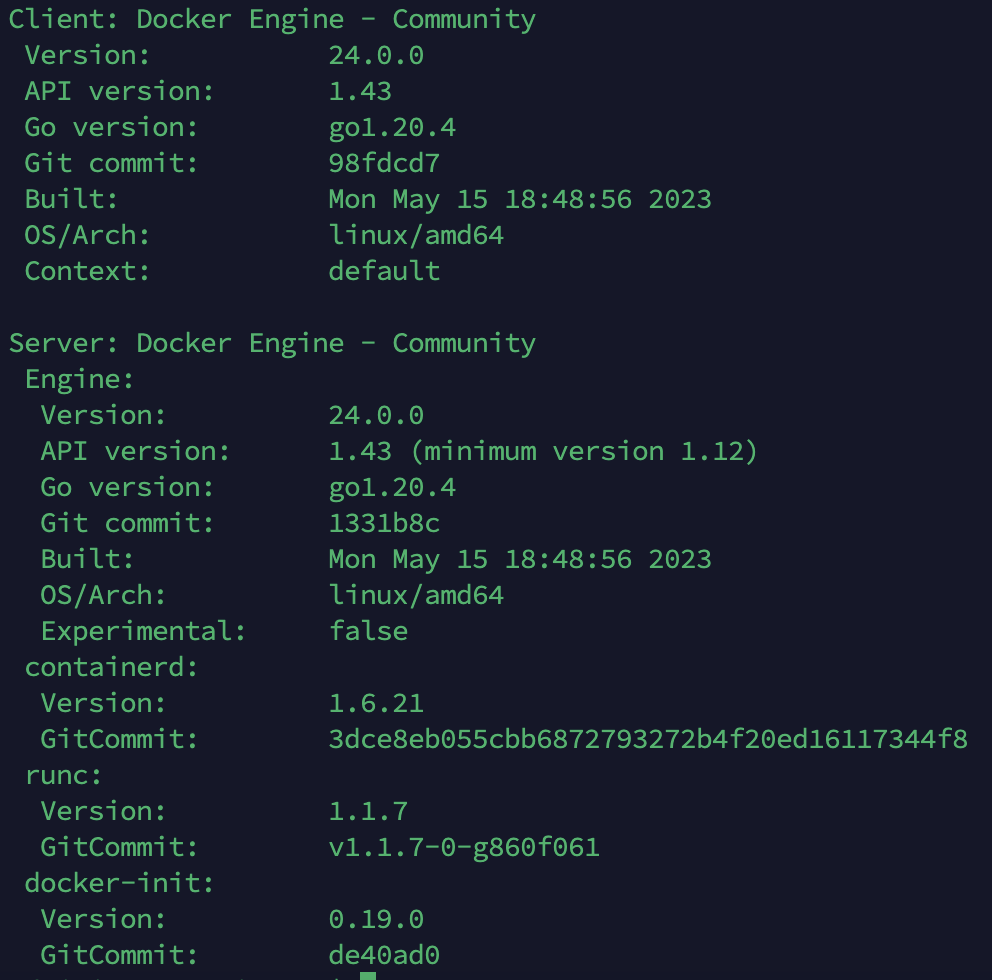Click the Client API version 1.43
The image size is (992, 980).
360,92
